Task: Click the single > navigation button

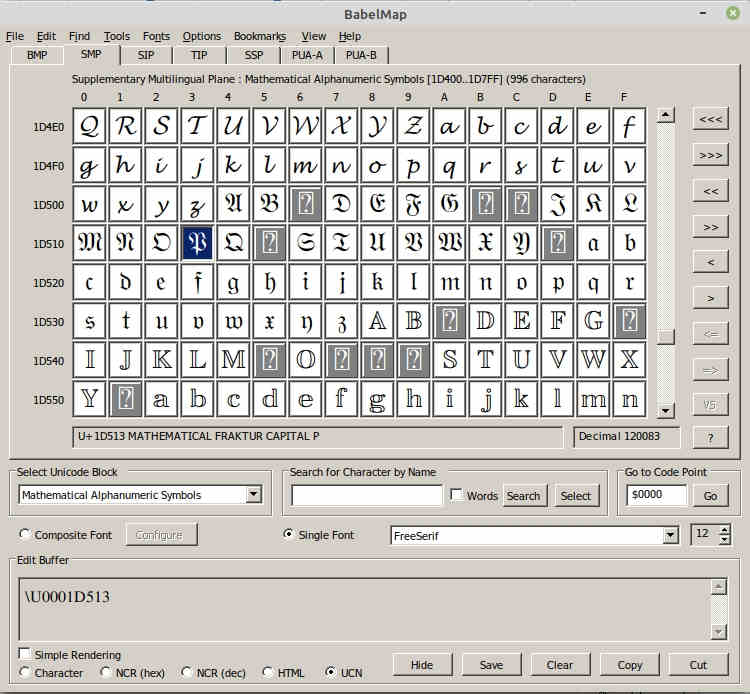Action: point(711,298)
